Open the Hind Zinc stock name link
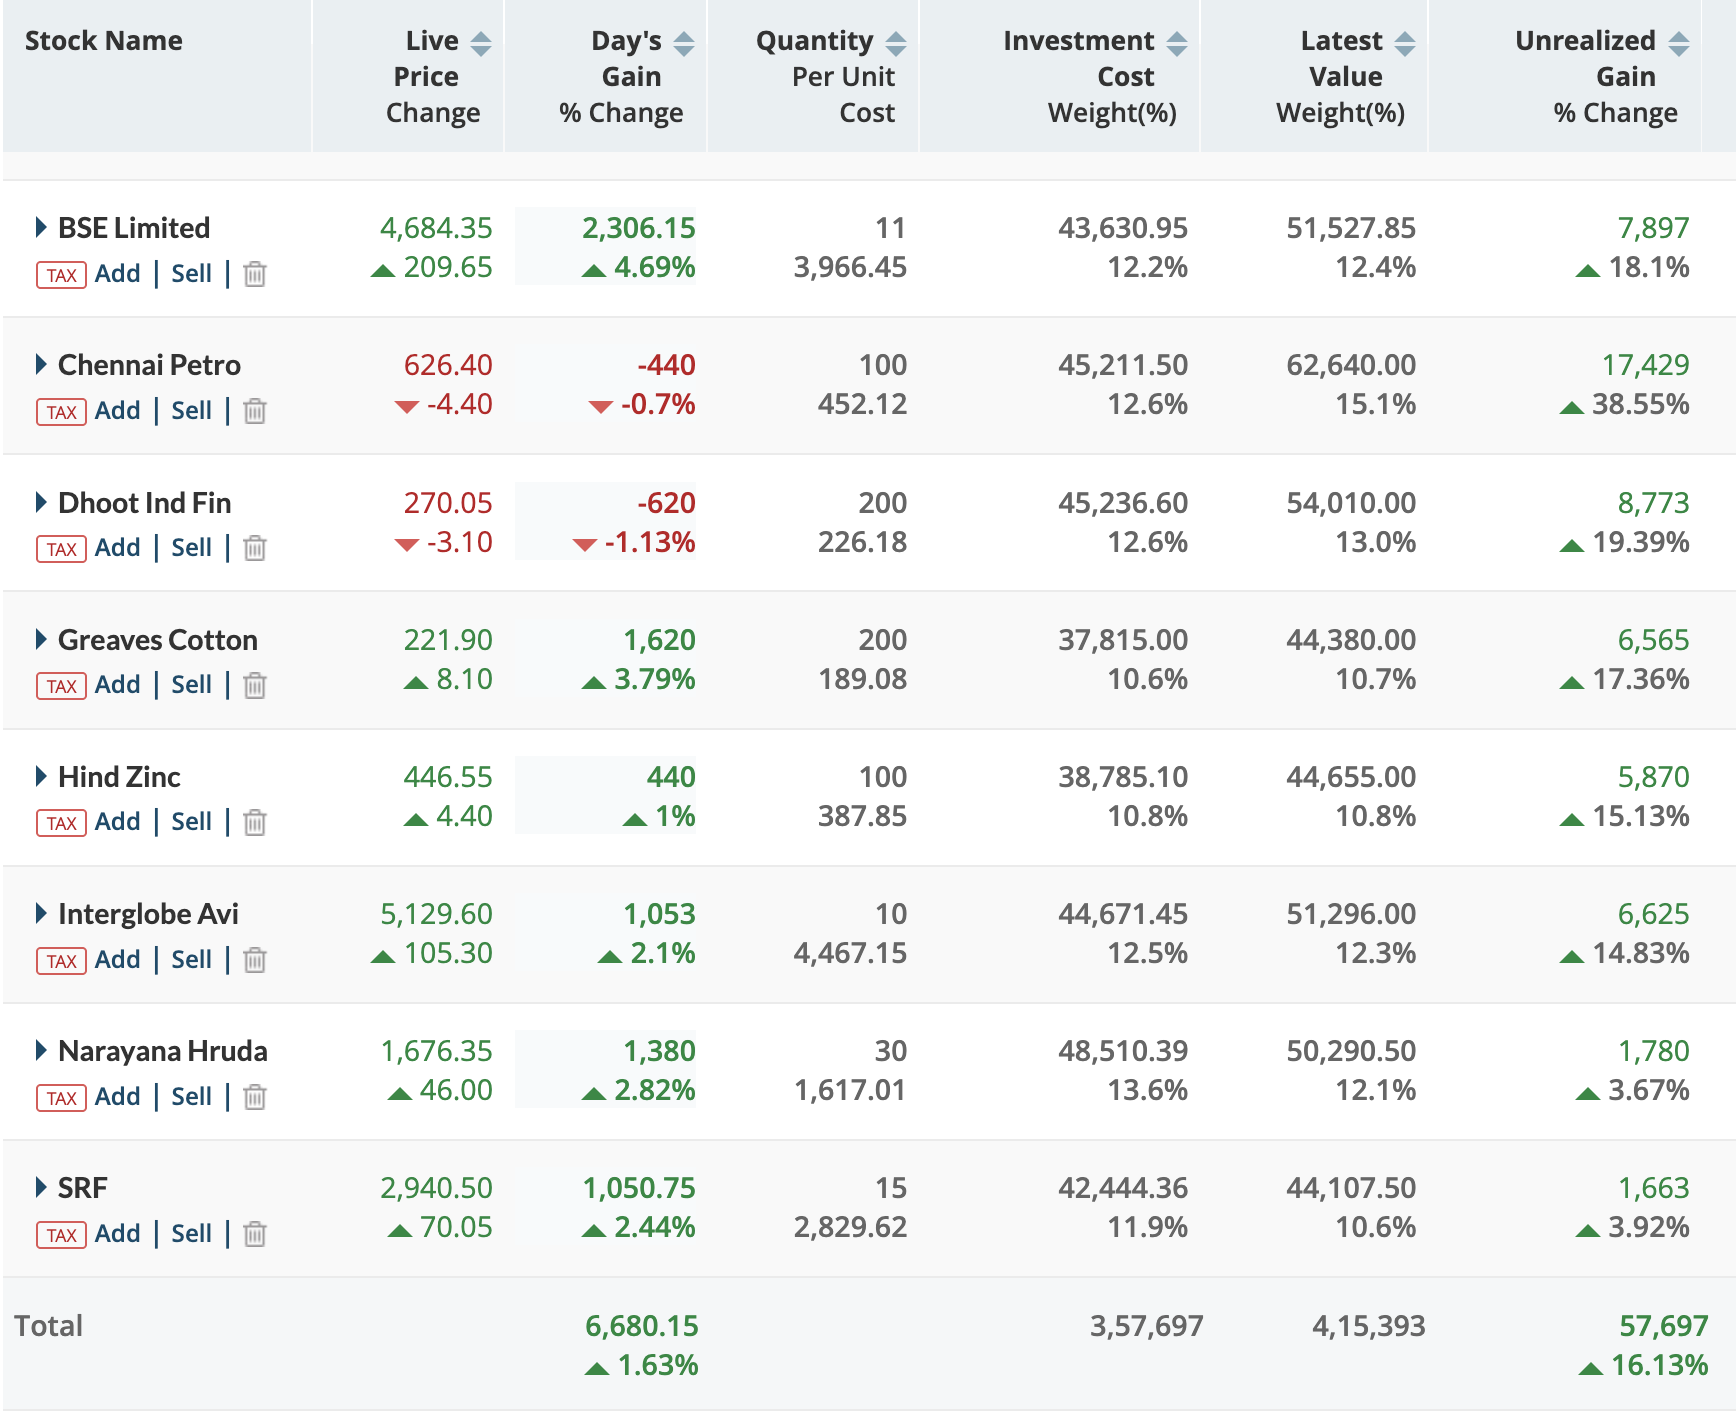The image size is (1736, 1418). [x=119, y=777]
